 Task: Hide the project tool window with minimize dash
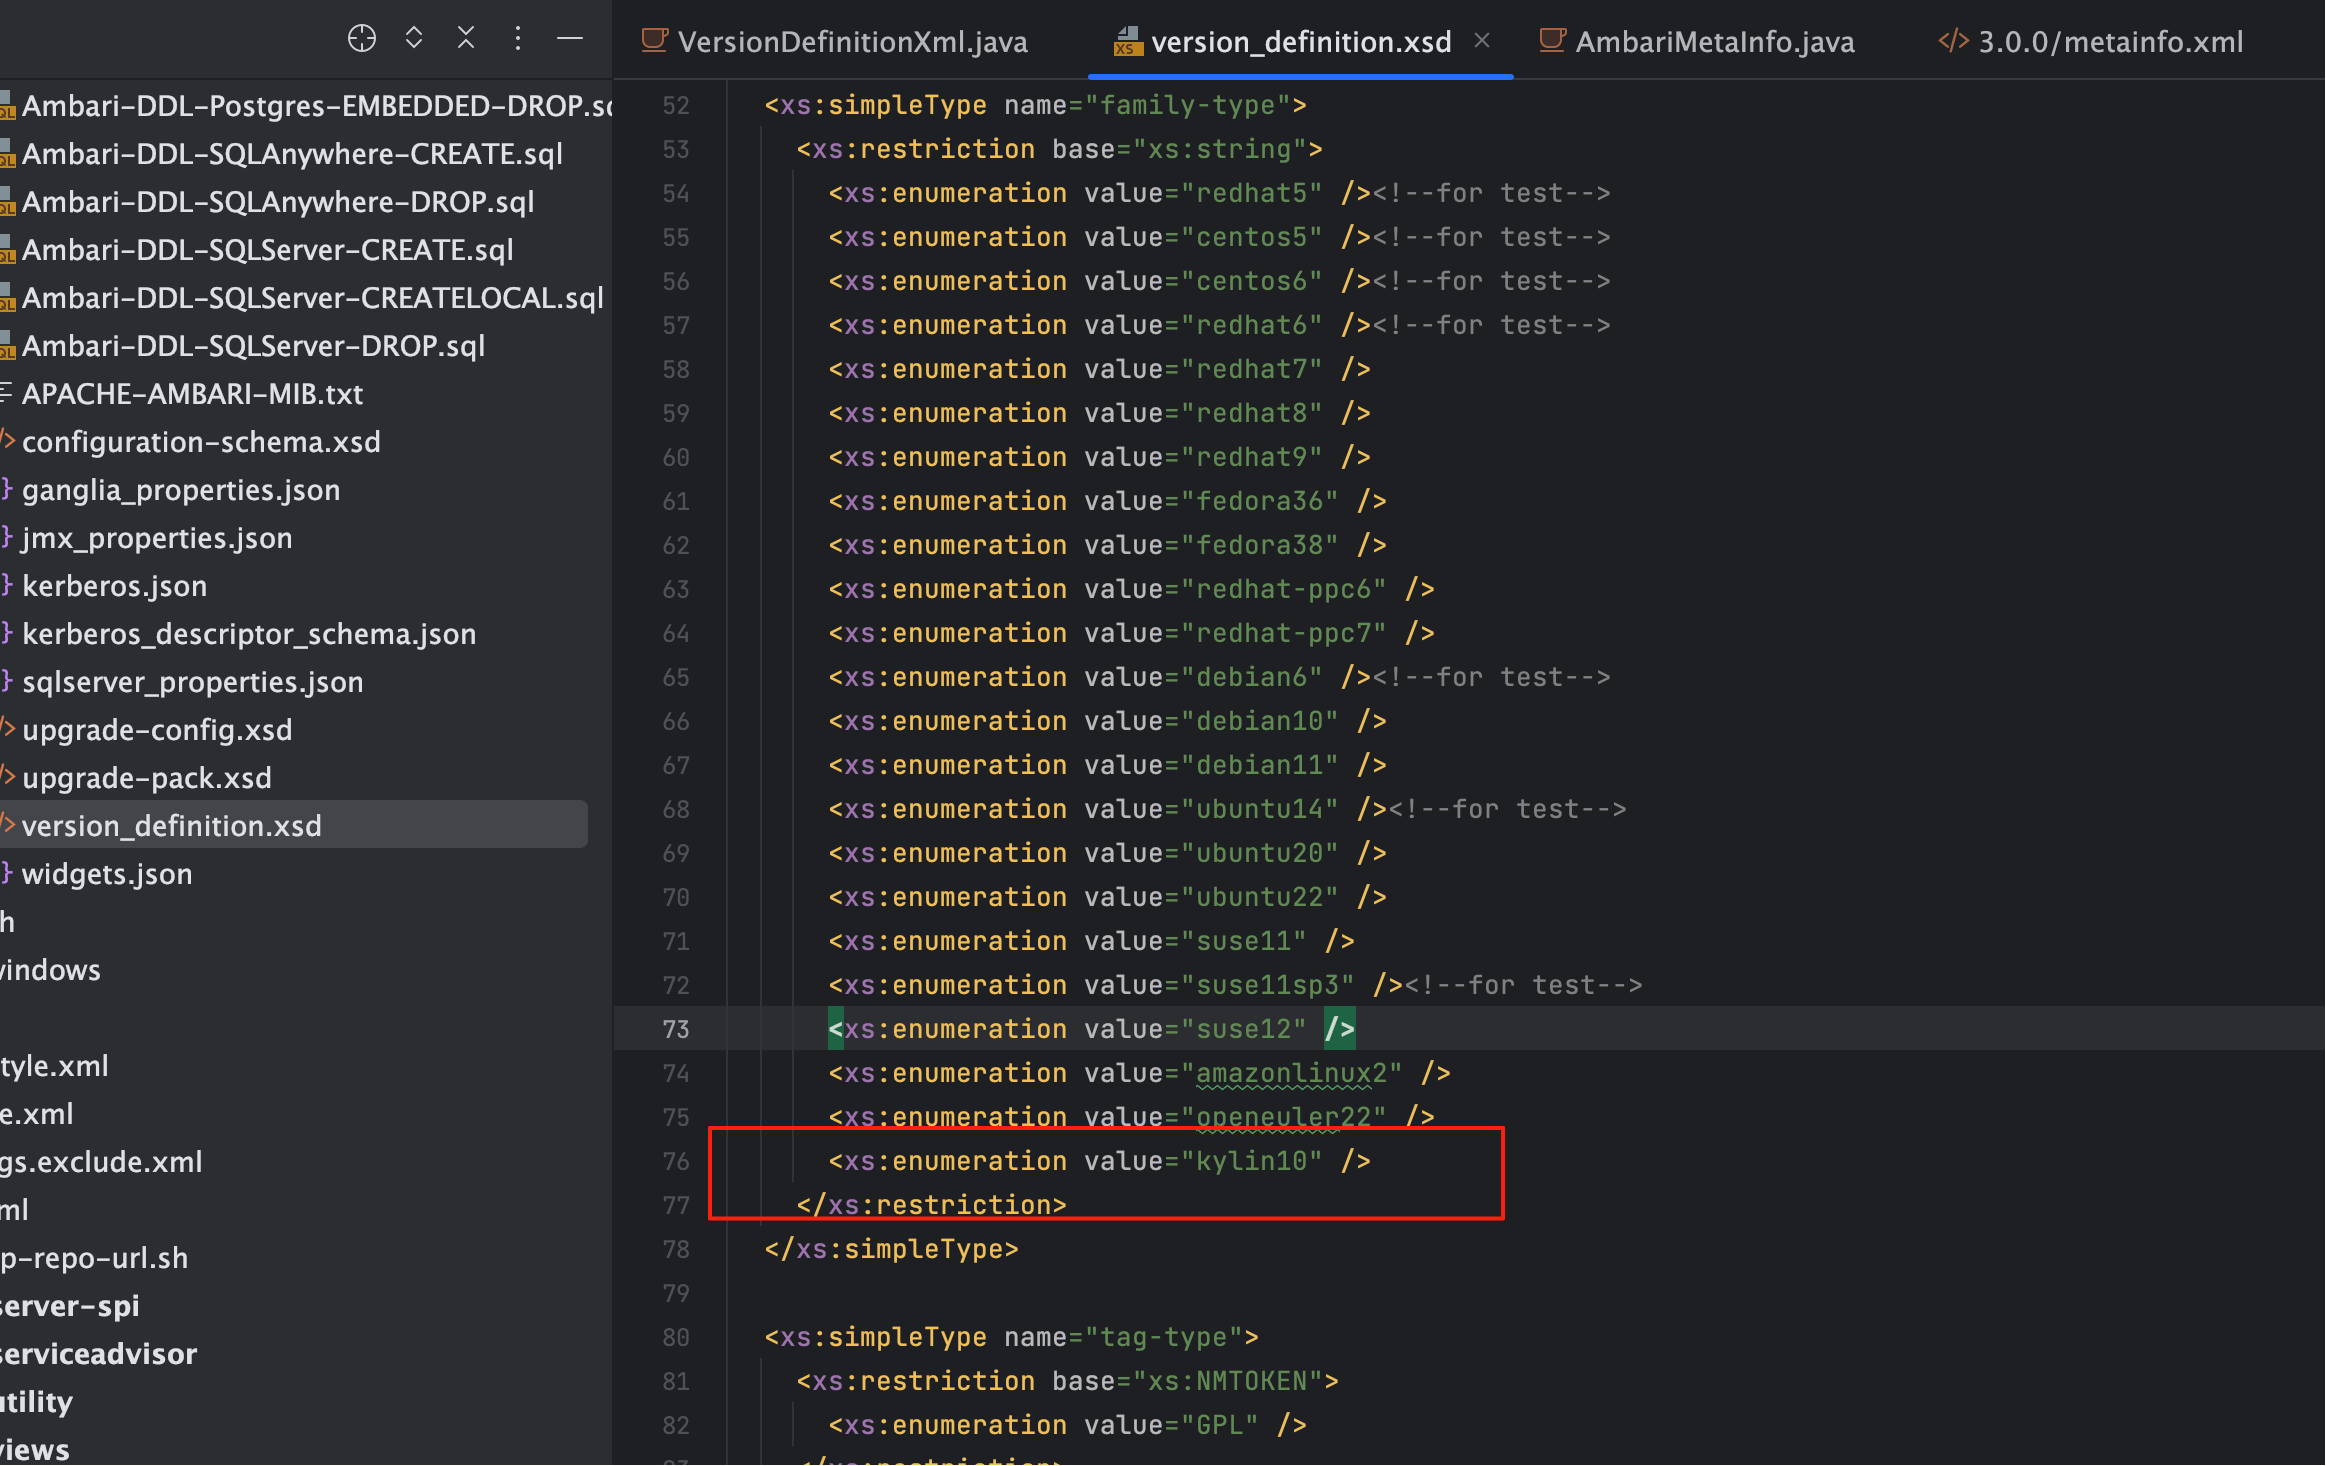570,39
